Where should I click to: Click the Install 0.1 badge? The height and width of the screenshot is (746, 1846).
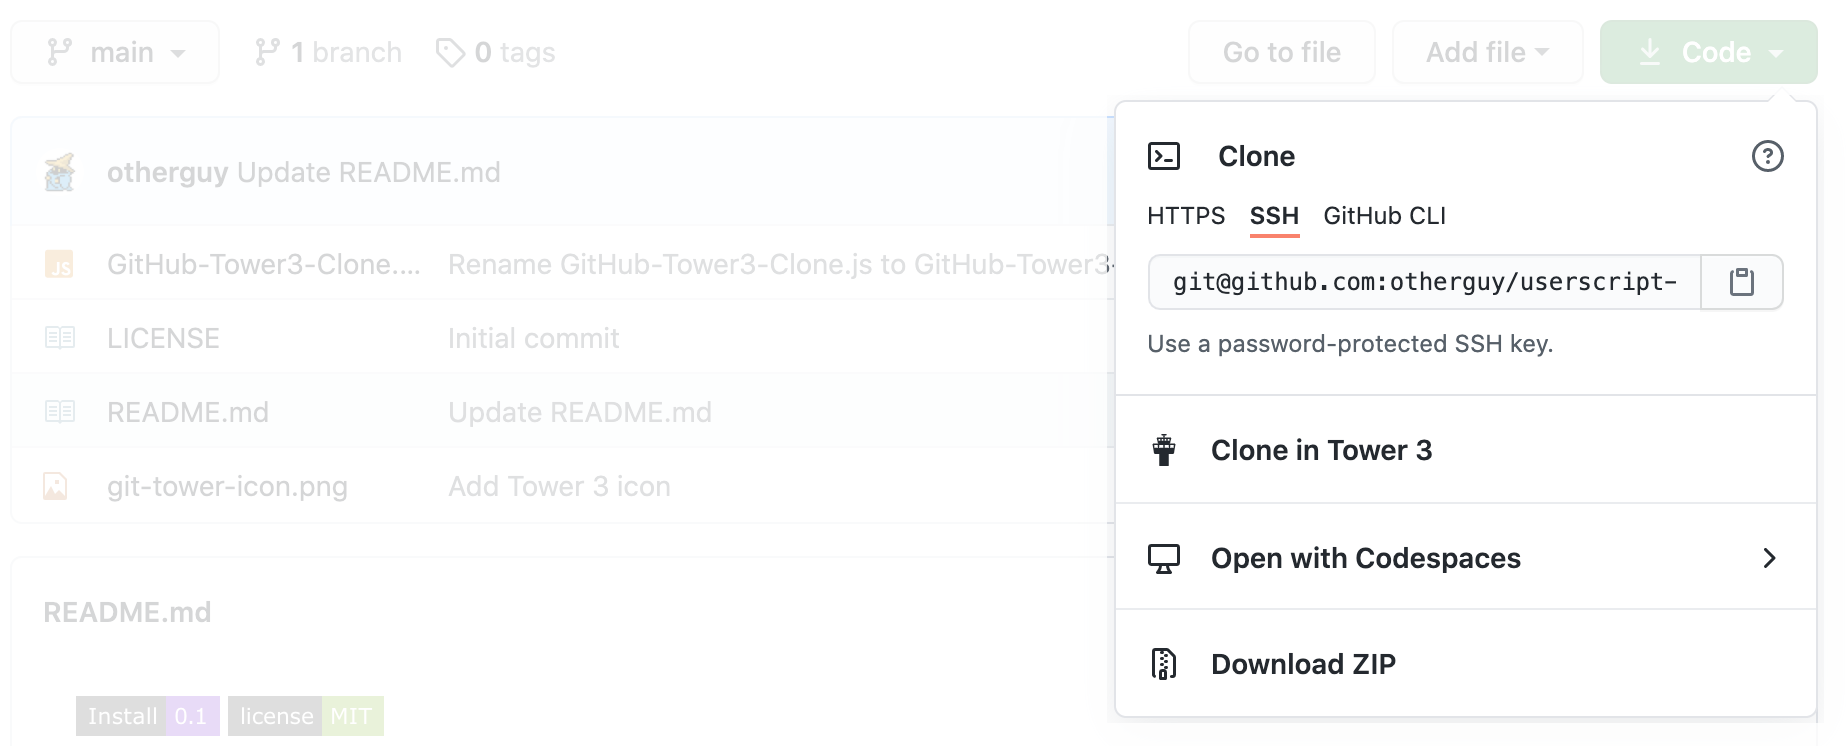point(148,716)
